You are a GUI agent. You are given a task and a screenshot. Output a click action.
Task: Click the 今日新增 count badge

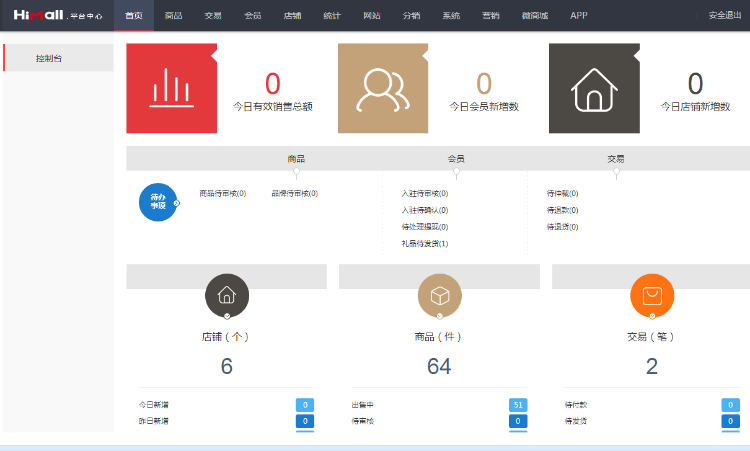(x=305, y=405)
